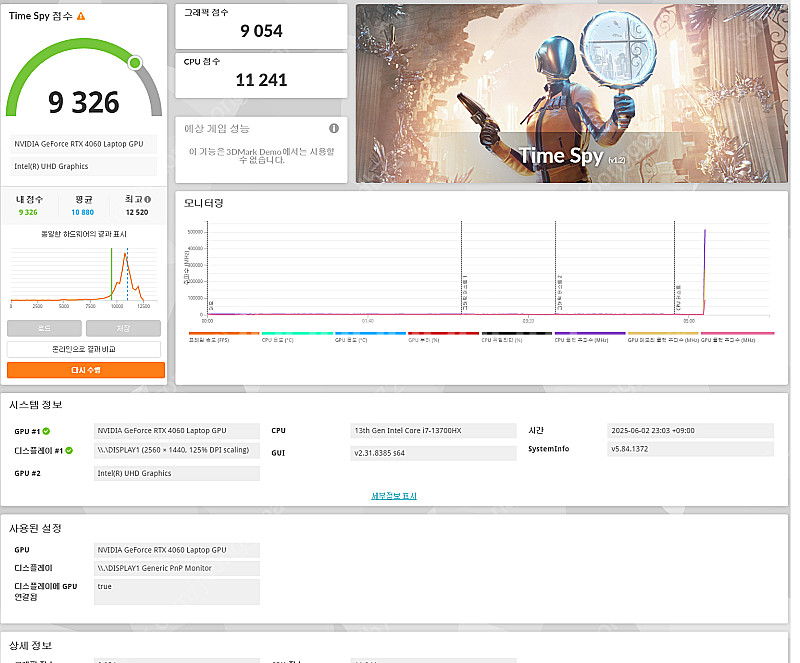Viewport: 800px width, 663px height.
Task: Click the green check next to GPU #1
Action: tap(46, 431)
